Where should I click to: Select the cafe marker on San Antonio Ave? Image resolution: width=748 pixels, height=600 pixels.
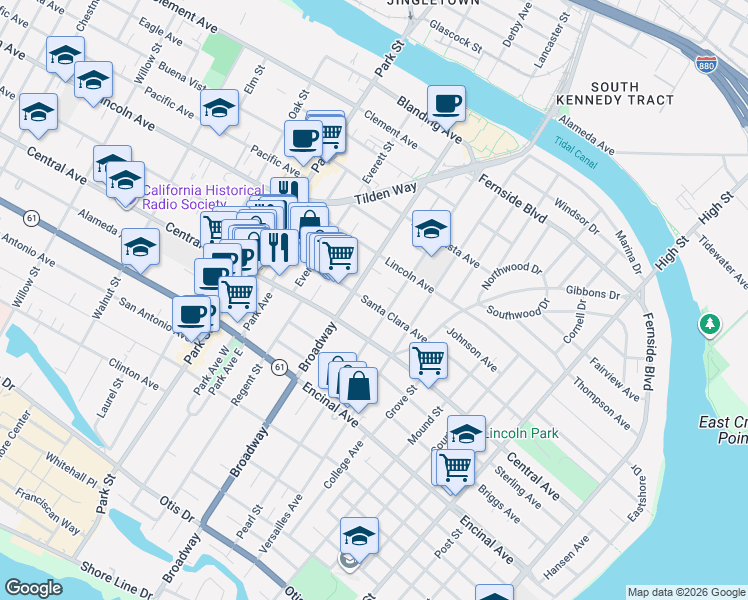[191, 318]
